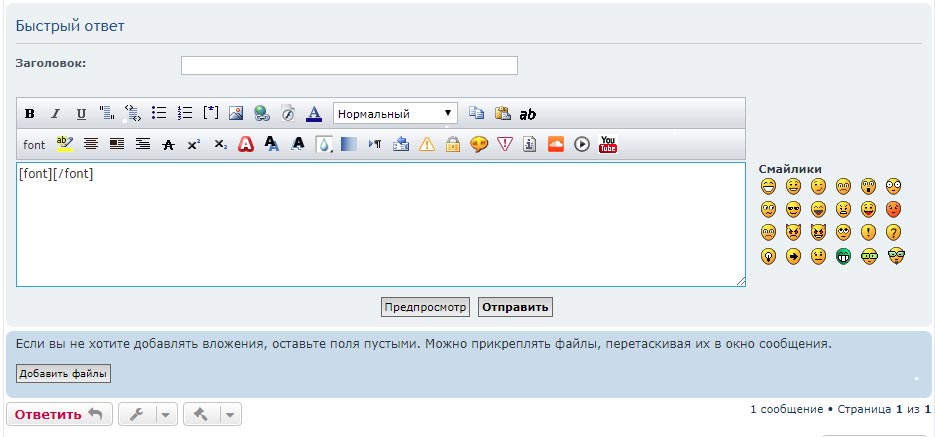Image resolution: width=935 pixels, height=437 pixels.
Task: Open the font color picker
Action: click(313, 114)
